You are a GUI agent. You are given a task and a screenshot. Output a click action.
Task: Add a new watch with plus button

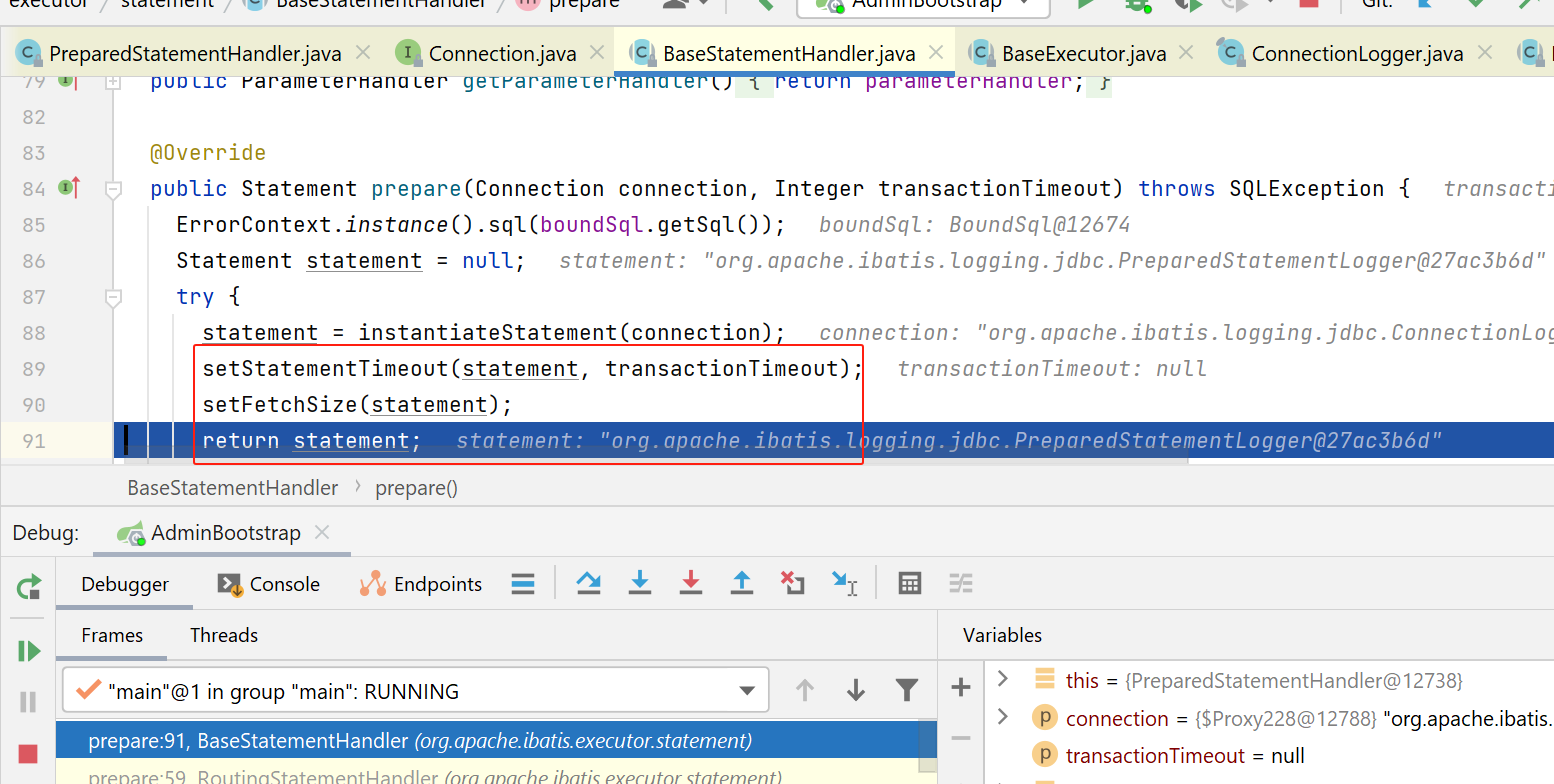960,687
